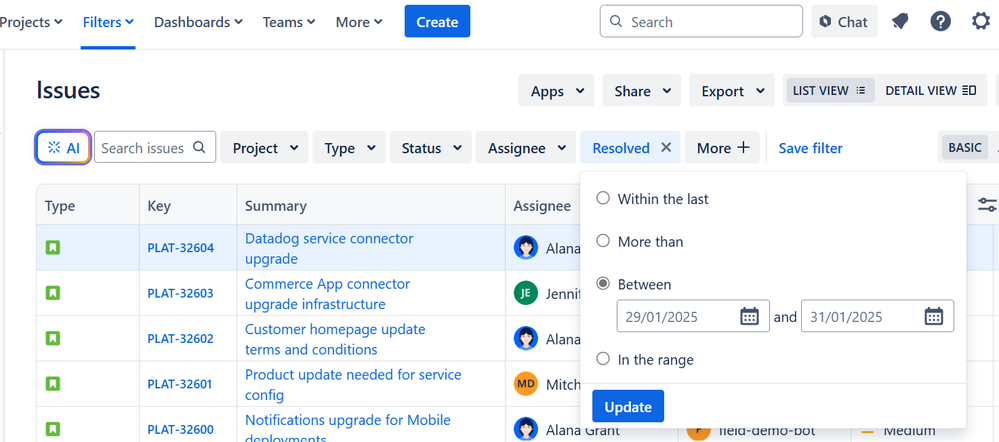The width and height of the screenshot is (999, 442).
Task: Click the Search issues input field
Action: (144, 148)
